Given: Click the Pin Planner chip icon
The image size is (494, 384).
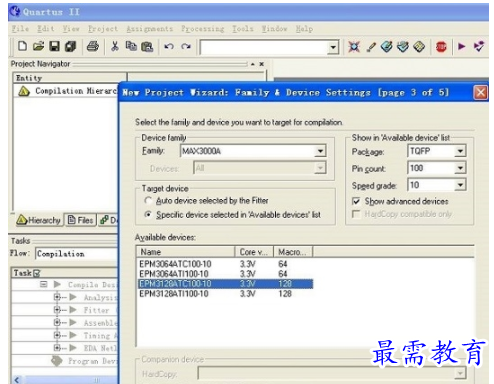Looking at the screenshot, I should [387, 47].
